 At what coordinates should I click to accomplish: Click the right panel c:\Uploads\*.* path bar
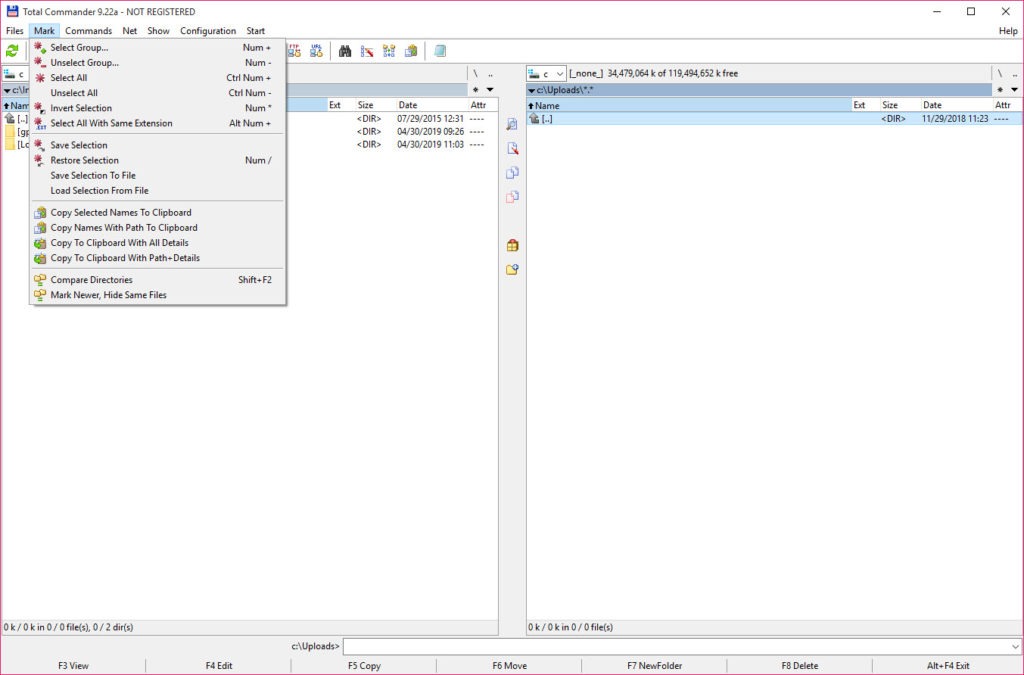pos(760,89)
